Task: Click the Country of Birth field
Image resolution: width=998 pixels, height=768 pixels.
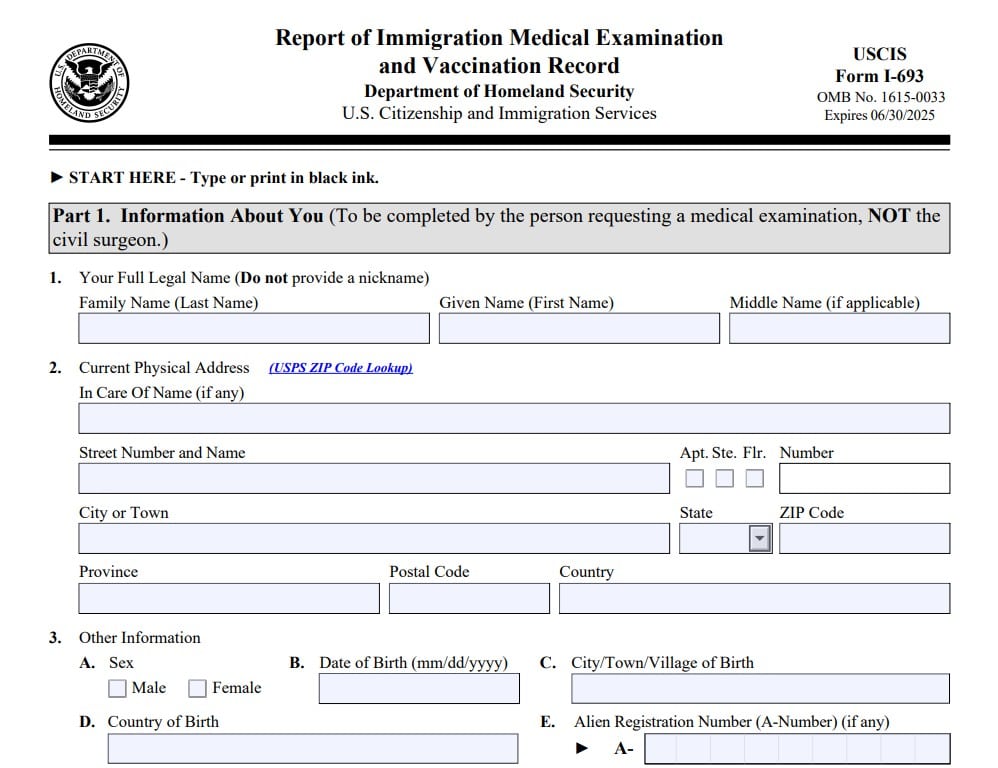Action: (x=313, y=748)
